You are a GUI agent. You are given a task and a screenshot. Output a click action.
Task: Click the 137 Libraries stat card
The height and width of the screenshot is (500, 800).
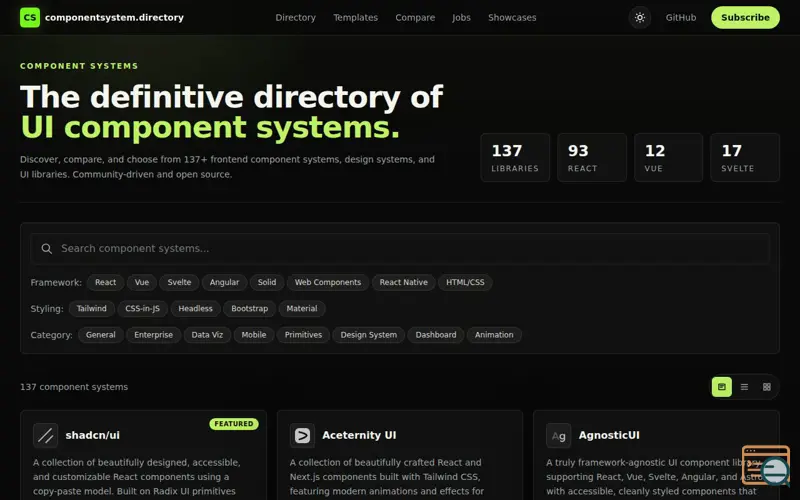[x=515, y=158]
